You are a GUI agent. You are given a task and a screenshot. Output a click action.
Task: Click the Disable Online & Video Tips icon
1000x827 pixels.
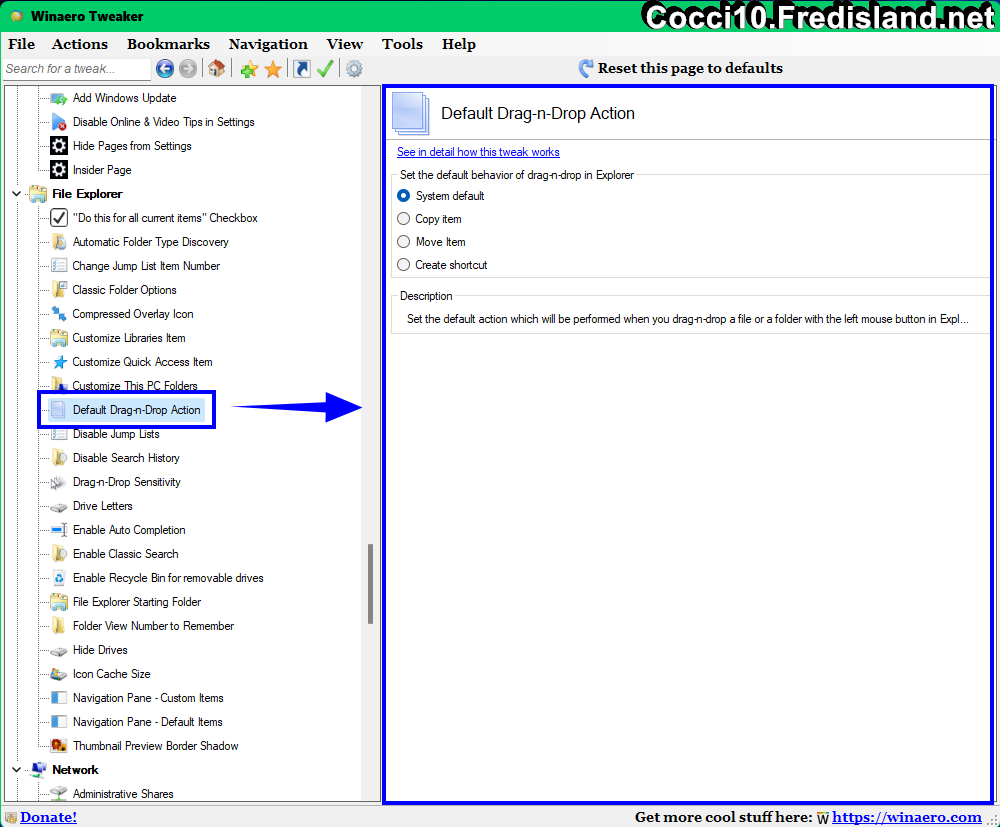tap(59, 122)
